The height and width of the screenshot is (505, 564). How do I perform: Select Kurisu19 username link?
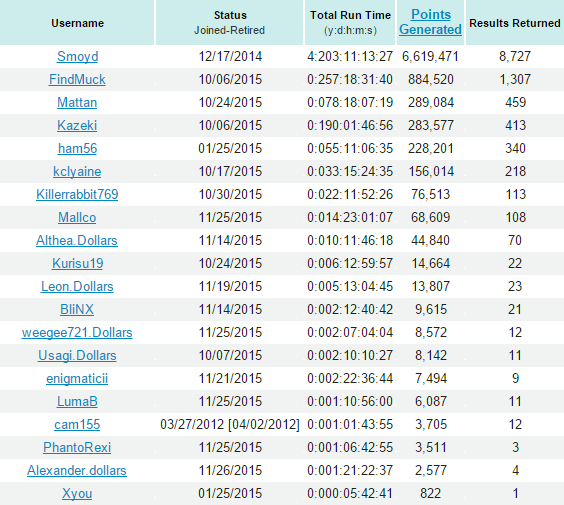pos(77,264)
